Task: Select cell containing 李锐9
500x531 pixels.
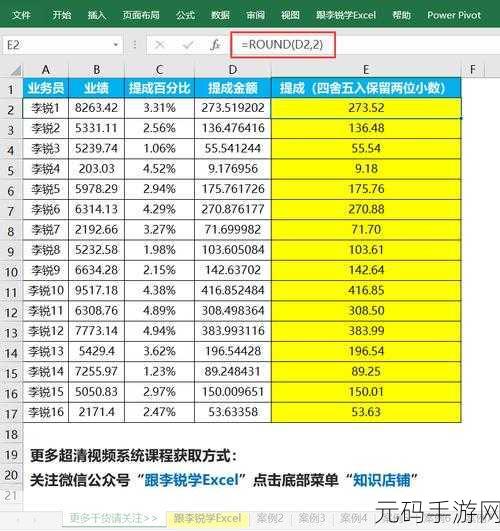Action: 46,270
